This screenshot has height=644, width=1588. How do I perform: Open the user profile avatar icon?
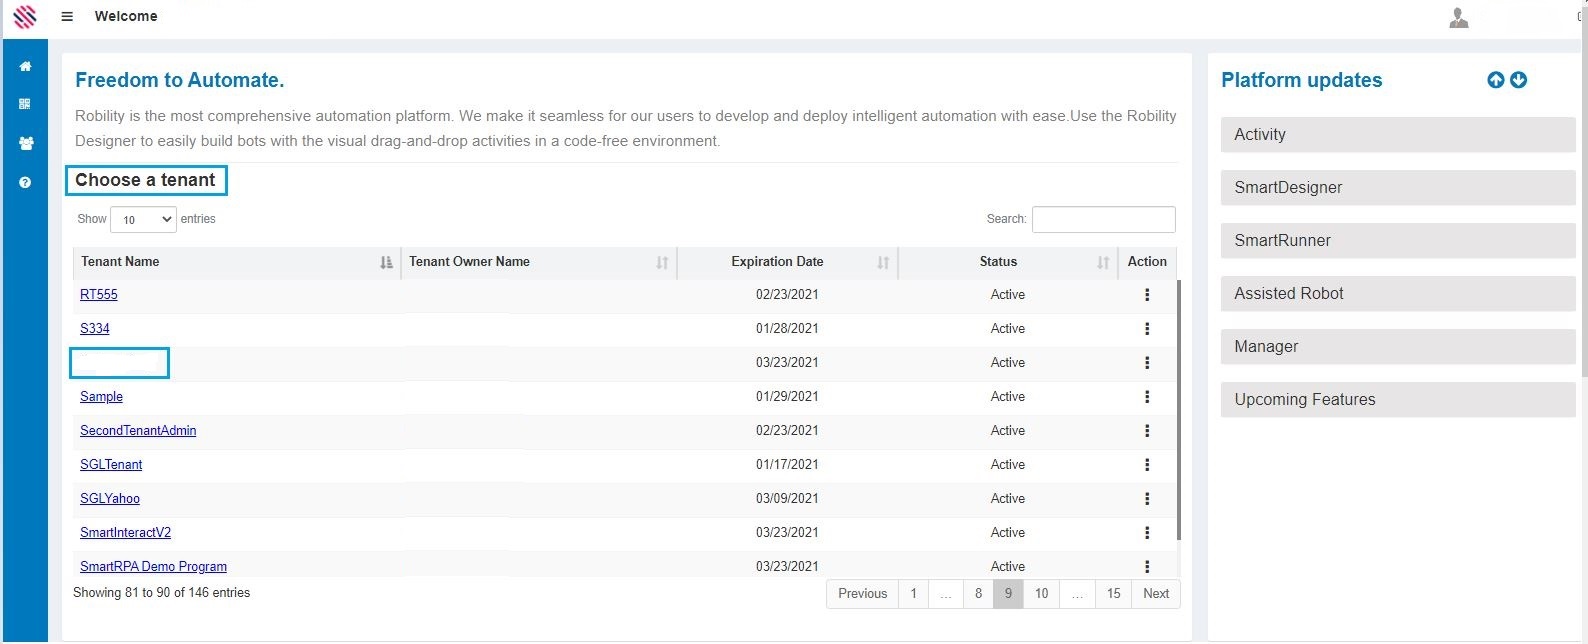point(1458,18)
